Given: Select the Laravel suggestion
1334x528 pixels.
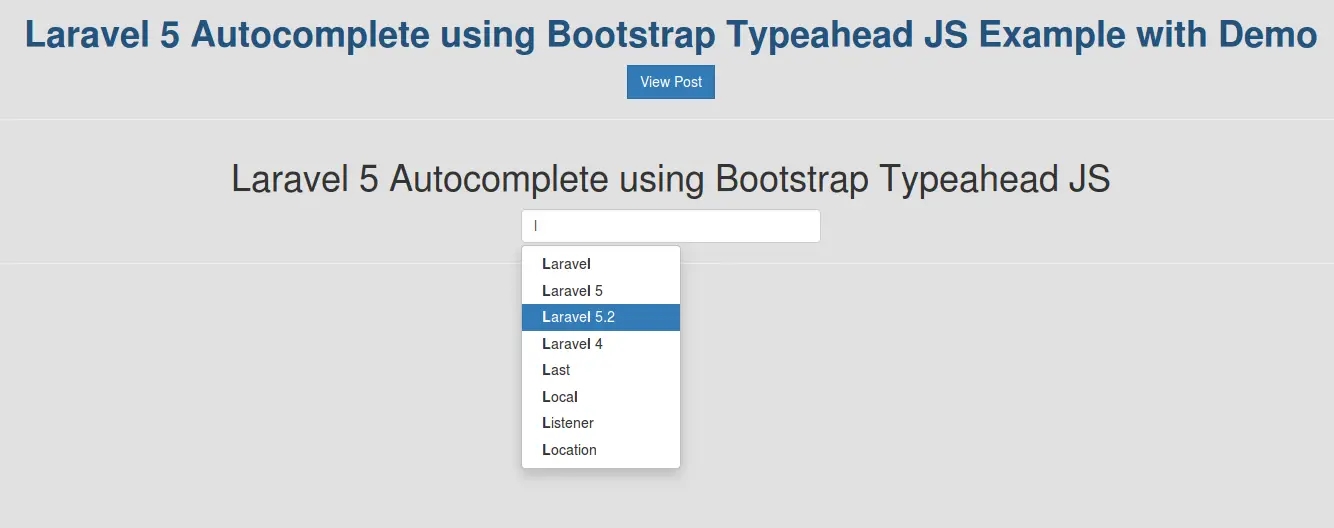Looking at the screenshot, I should point(567,264).
